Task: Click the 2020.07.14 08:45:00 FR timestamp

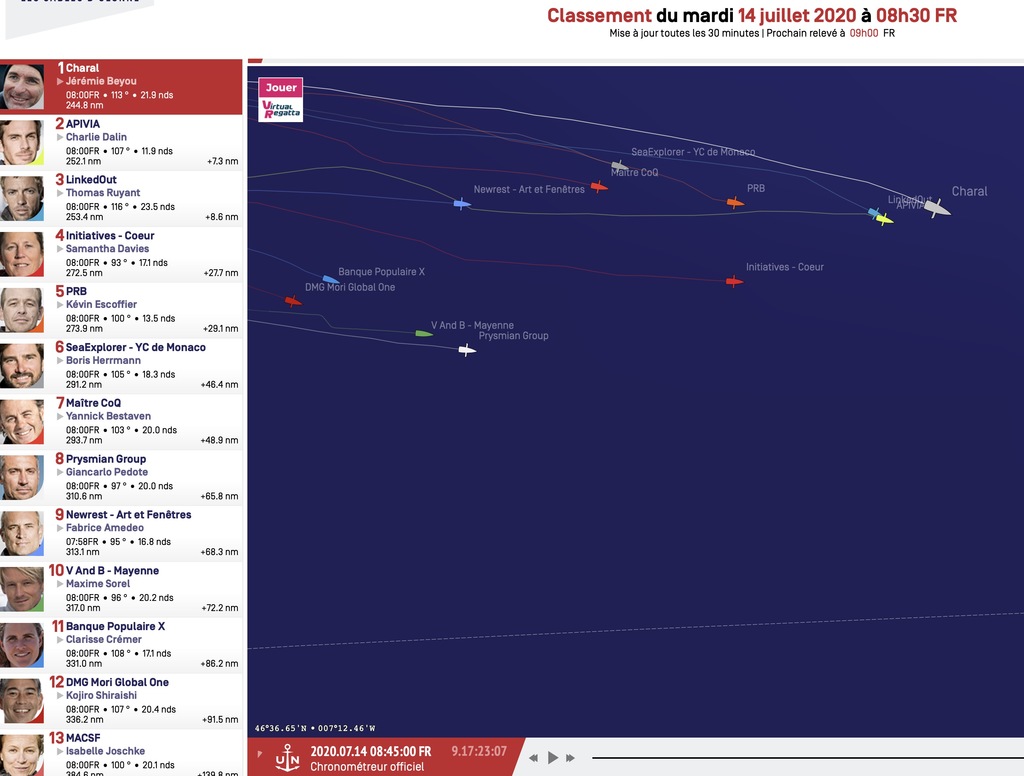Action: pyautogui.click(x=370, y=752)
